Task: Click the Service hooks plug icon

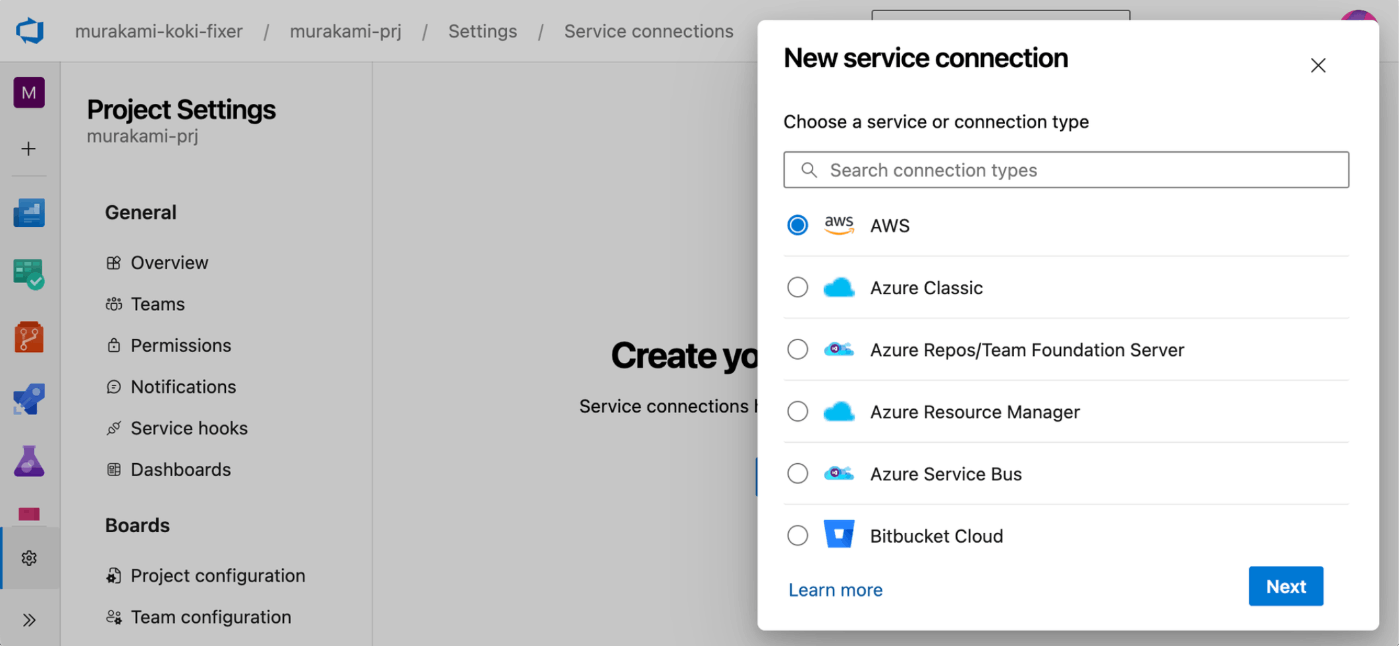Action: click(113, 428)
